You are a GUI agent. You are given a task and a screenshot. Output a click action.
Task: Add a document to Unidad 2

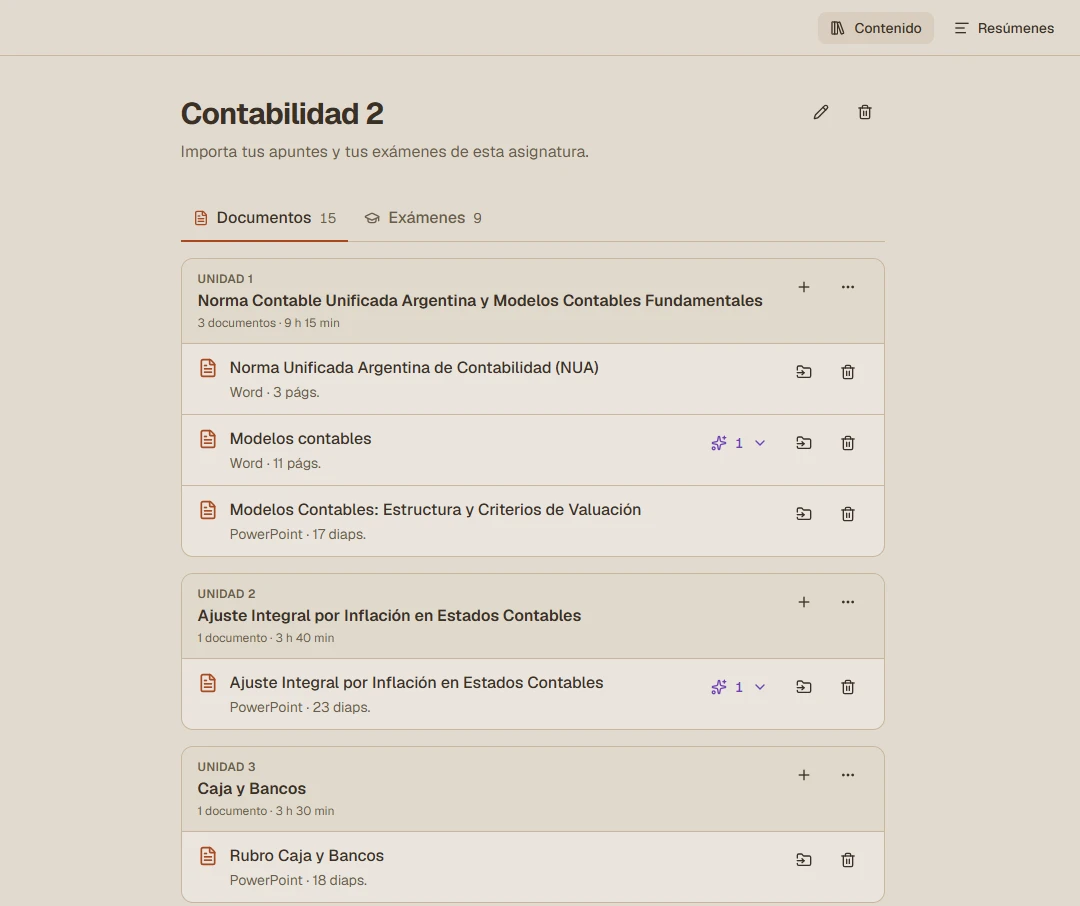pyautogui.click(x=803, y=601)
